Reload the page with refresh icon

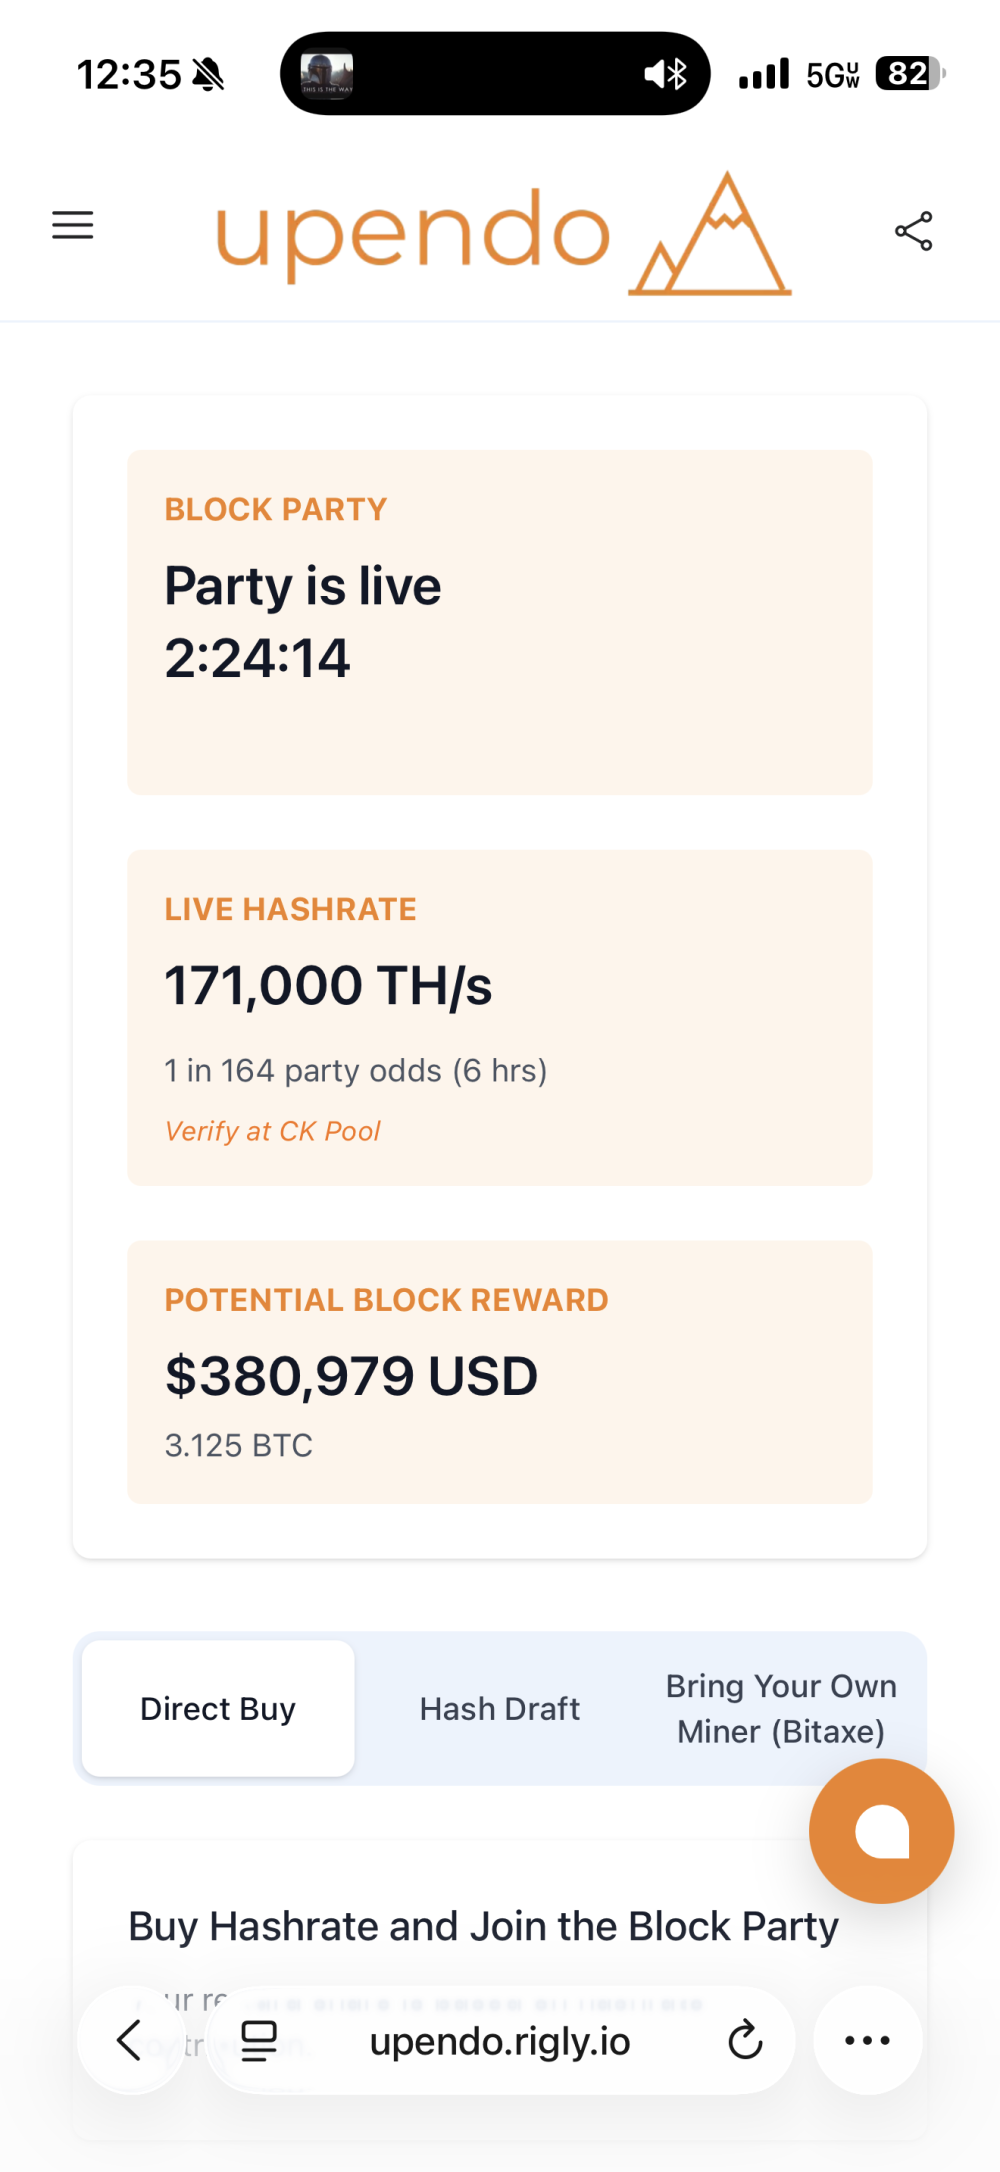click(745, 2040)
